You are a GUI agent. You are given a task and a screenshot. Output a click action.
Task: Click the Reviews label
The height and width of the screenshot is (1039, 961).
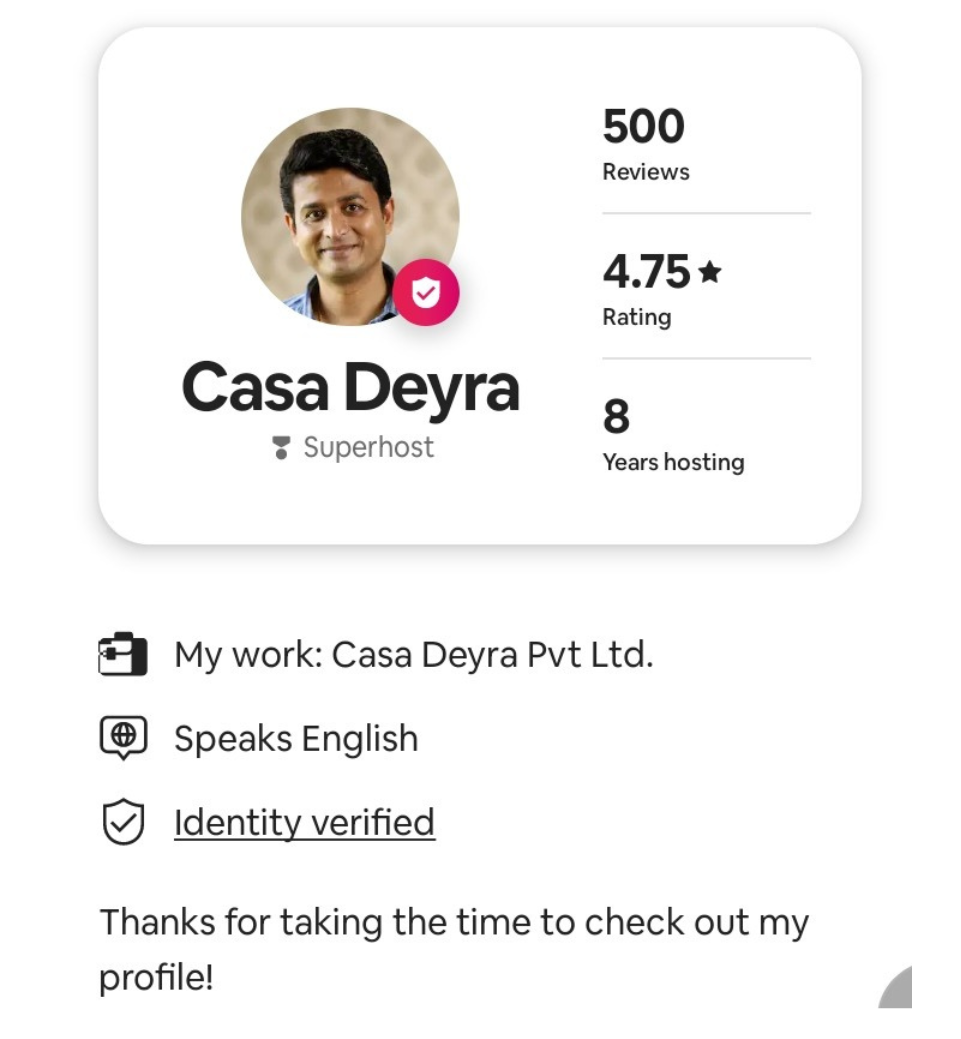645,172
